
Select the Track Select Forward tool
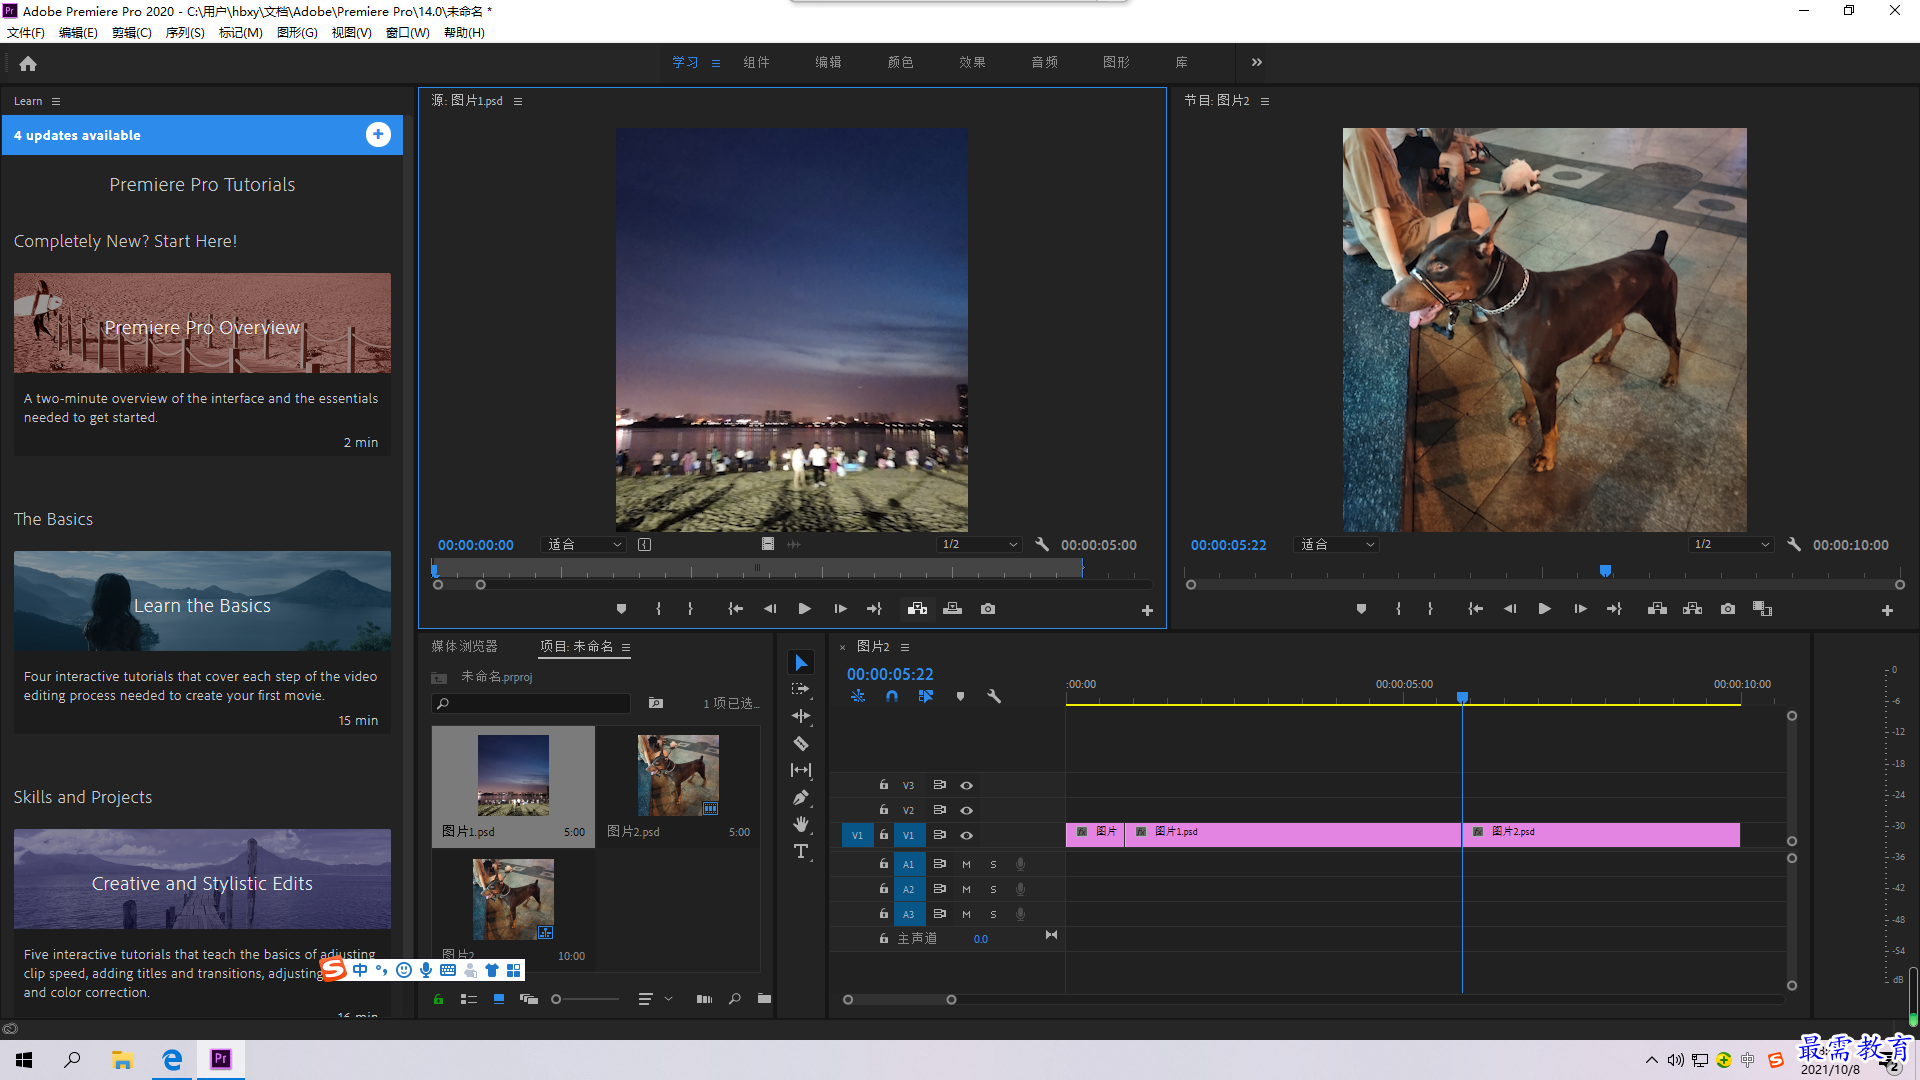pos(801,689)
